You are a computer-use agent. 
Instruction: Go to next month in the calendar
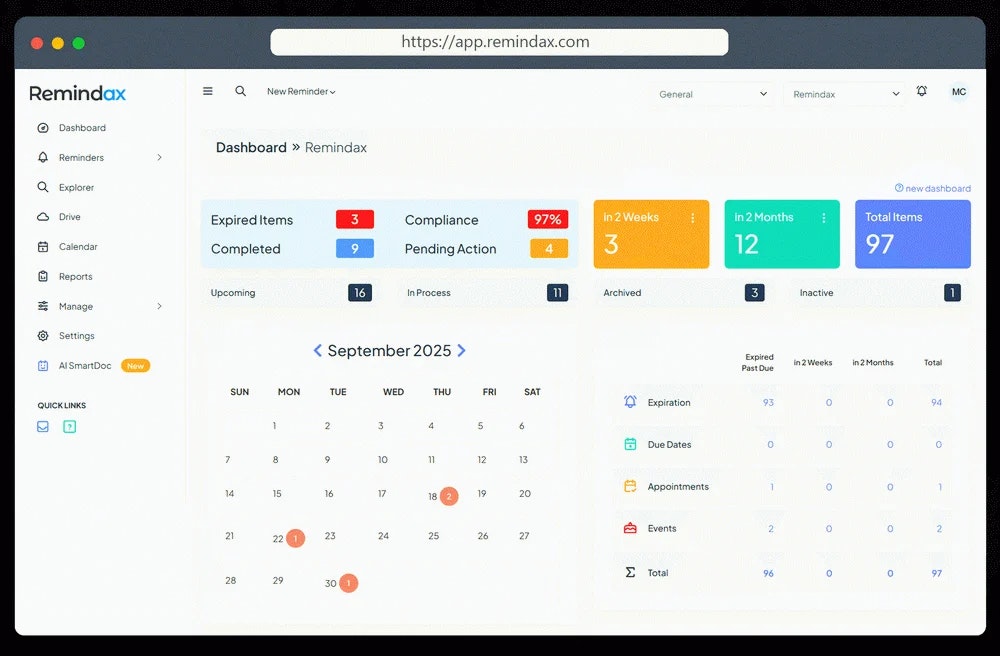[x=461, y=350]
